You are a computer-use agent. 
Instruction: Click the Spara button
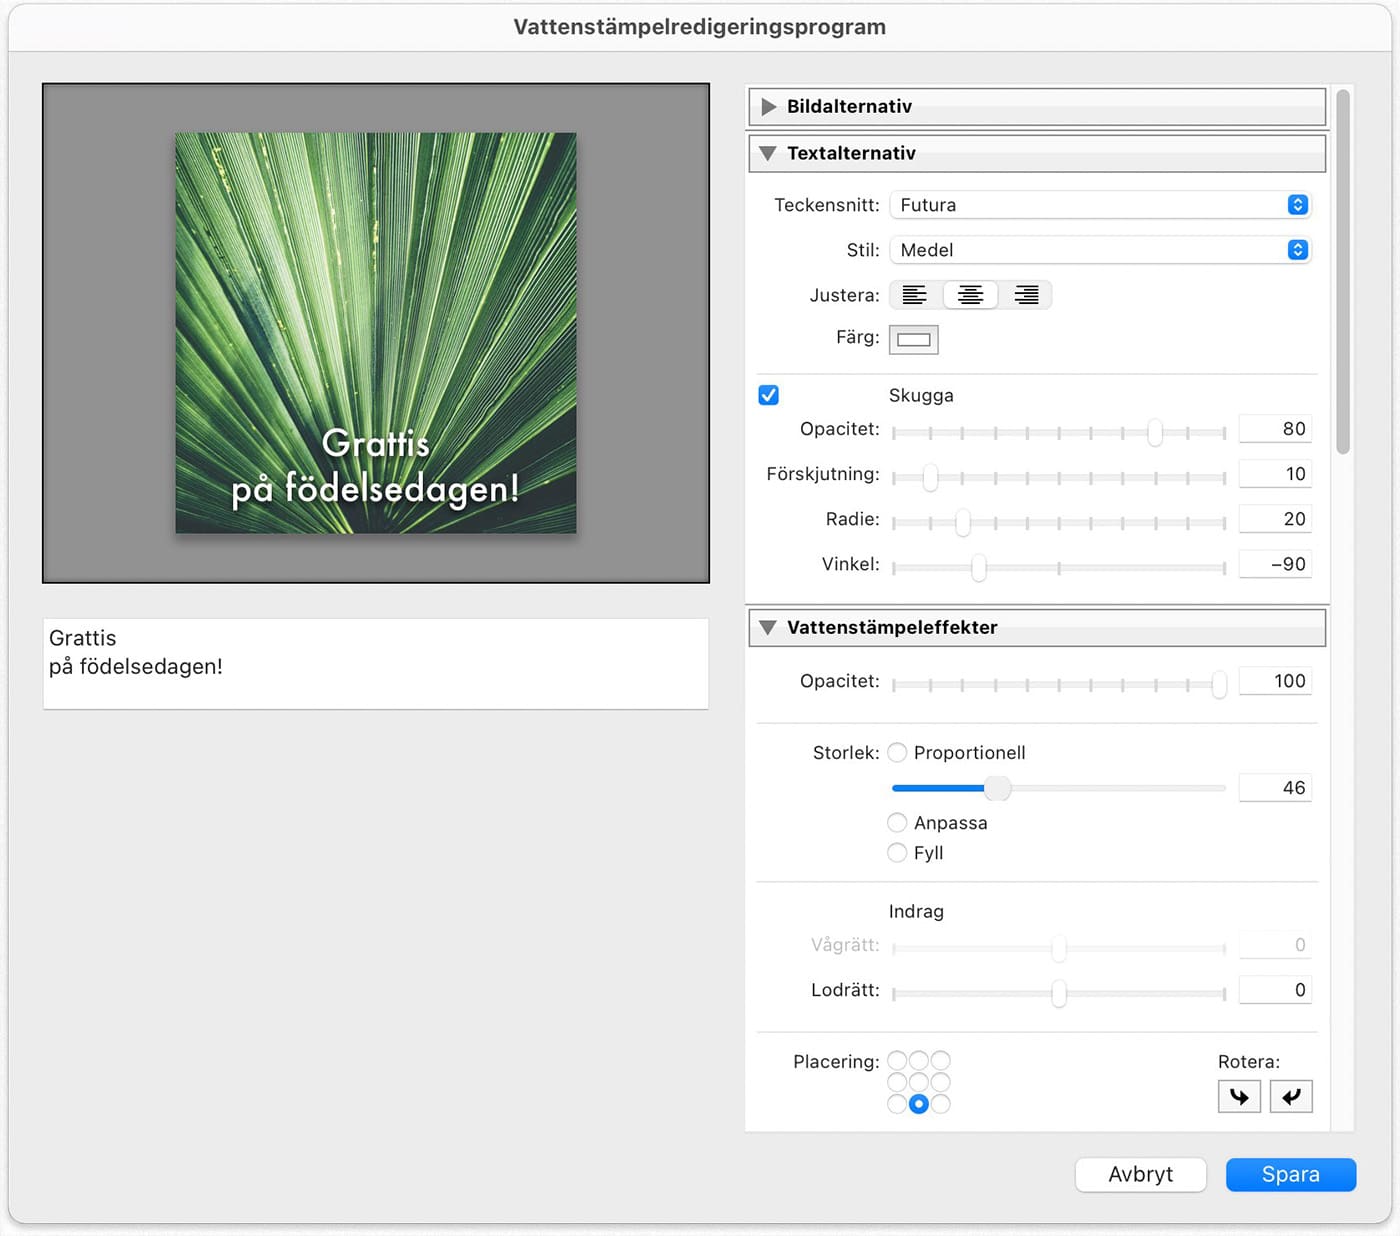tap(1290, 1174)
